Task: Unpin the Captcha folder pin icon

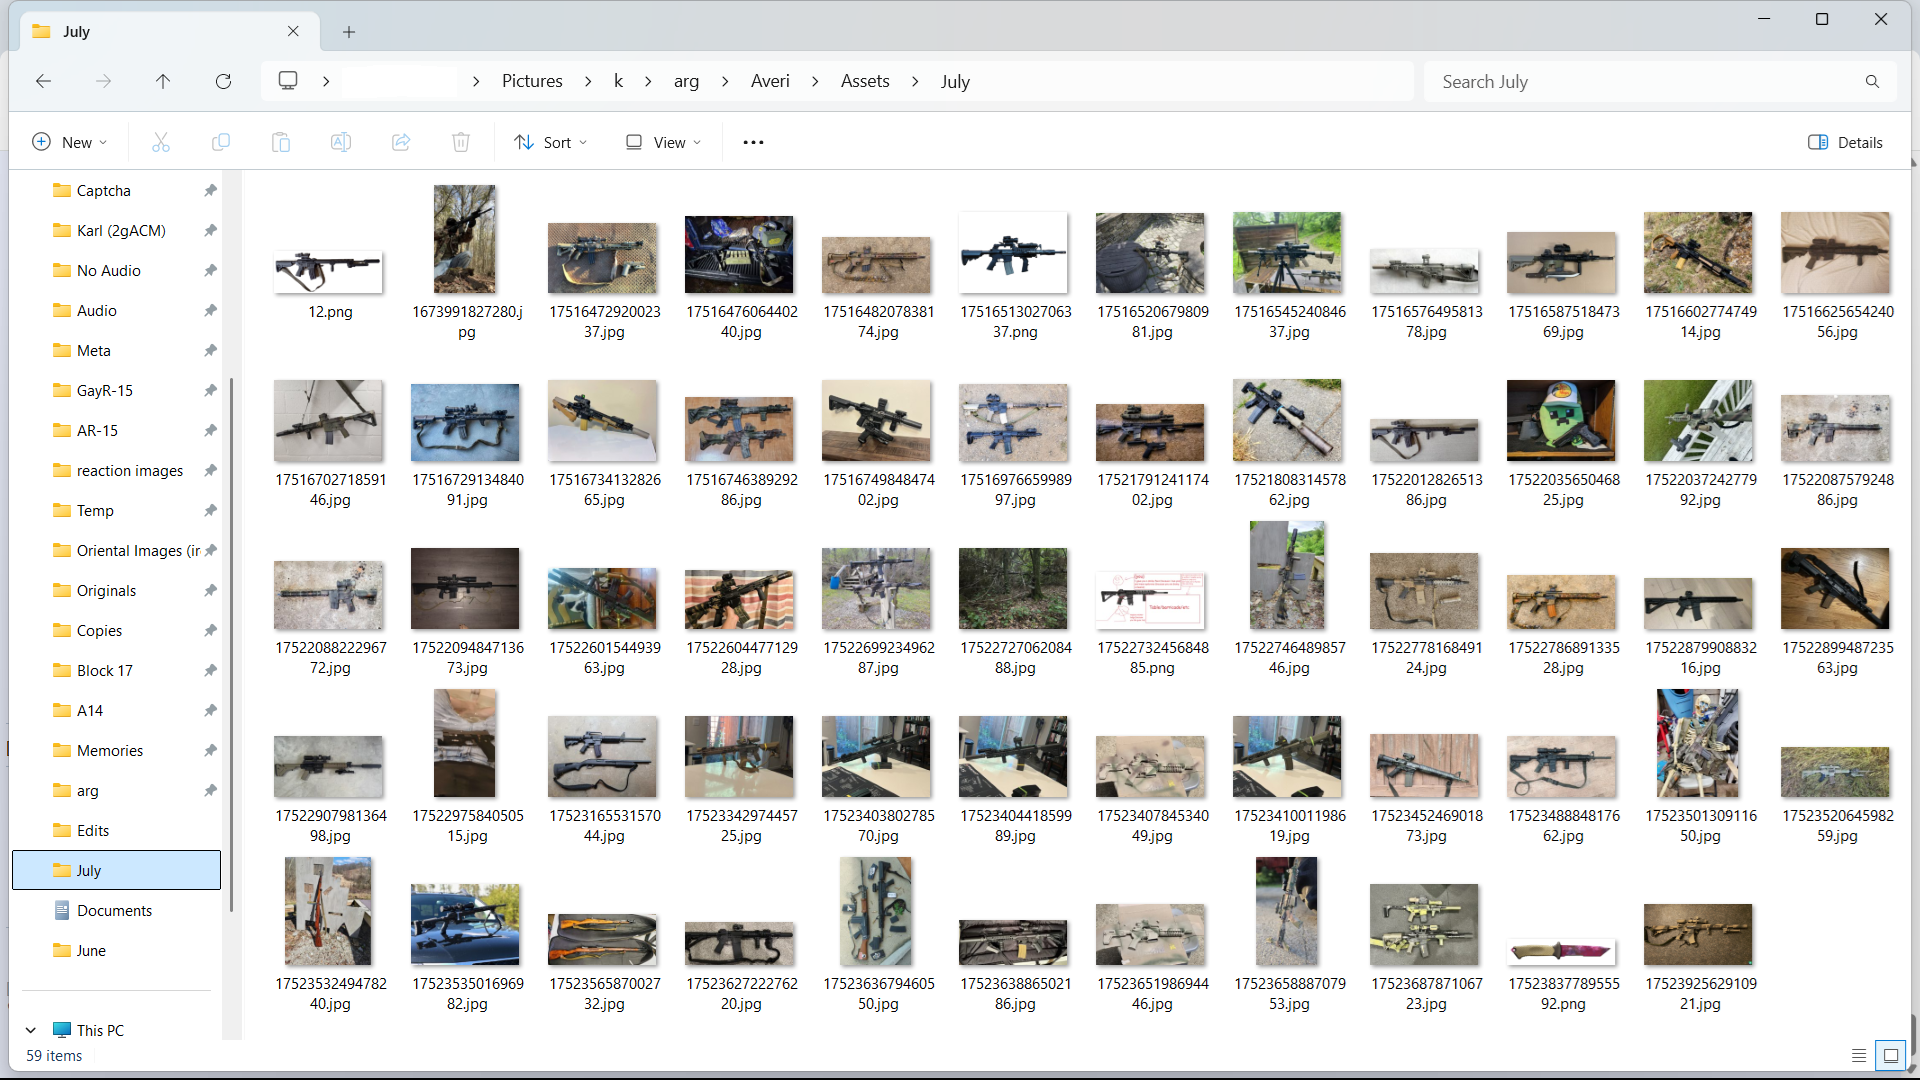Action: [x=210, y=190]
